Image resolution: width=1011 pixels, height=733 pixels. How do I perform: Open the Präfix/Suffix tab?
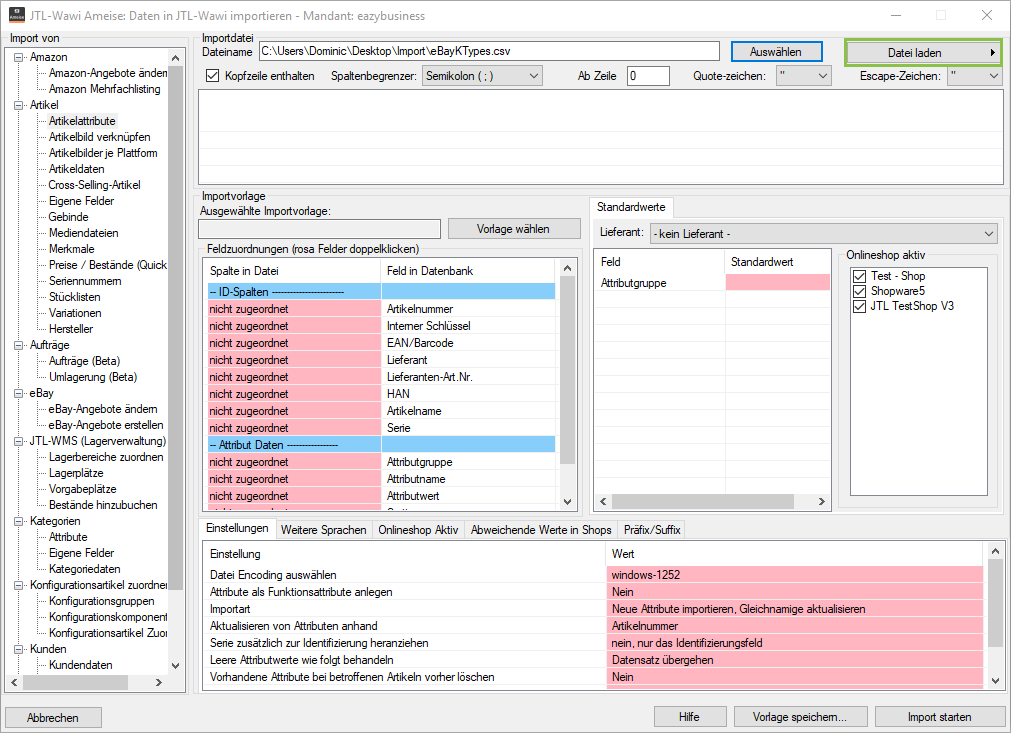point(652,530)
